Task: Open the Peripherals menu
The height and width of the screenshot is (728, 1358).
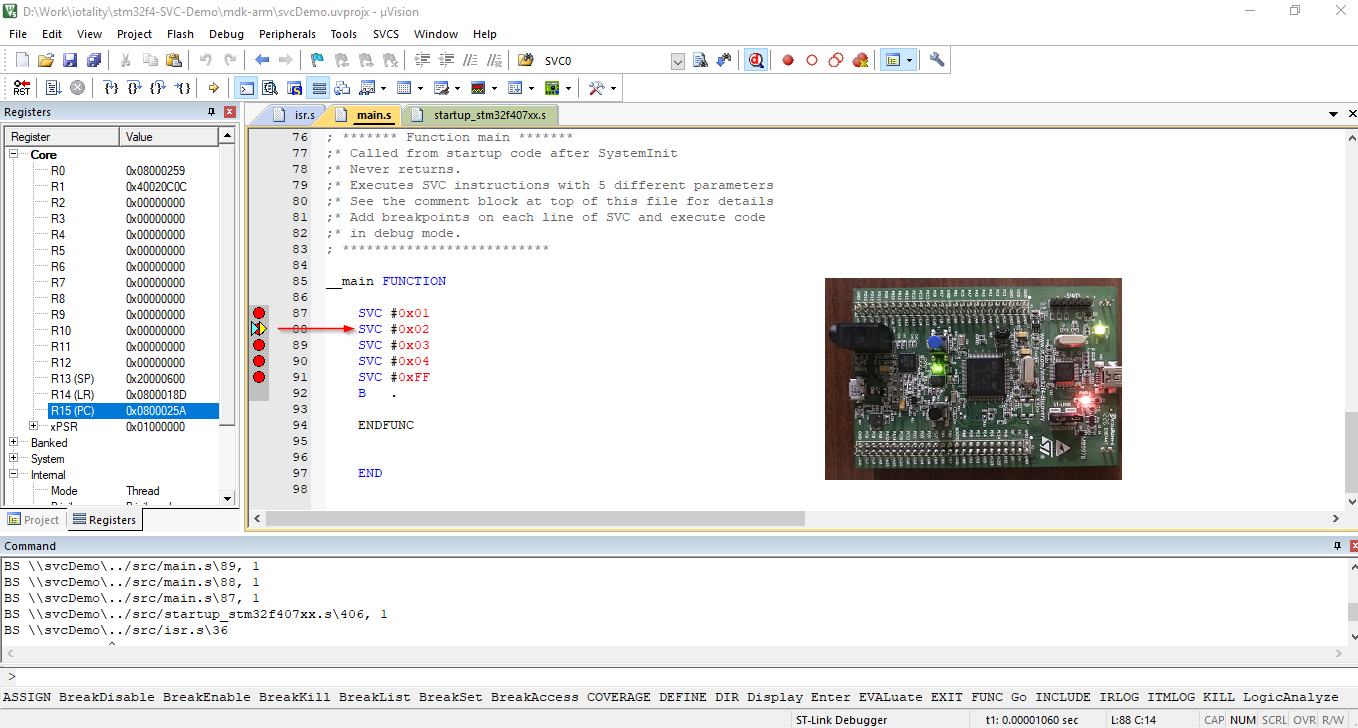Action: 287,34
